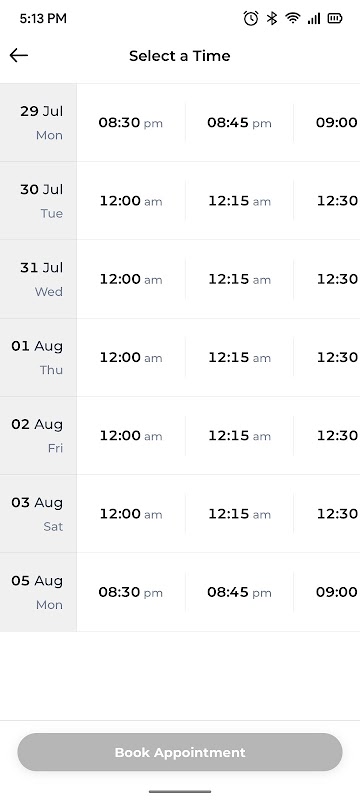Tap the 30 Jul Tue date cell
Viewport: 360px width, 800px height.
(38, 201)
